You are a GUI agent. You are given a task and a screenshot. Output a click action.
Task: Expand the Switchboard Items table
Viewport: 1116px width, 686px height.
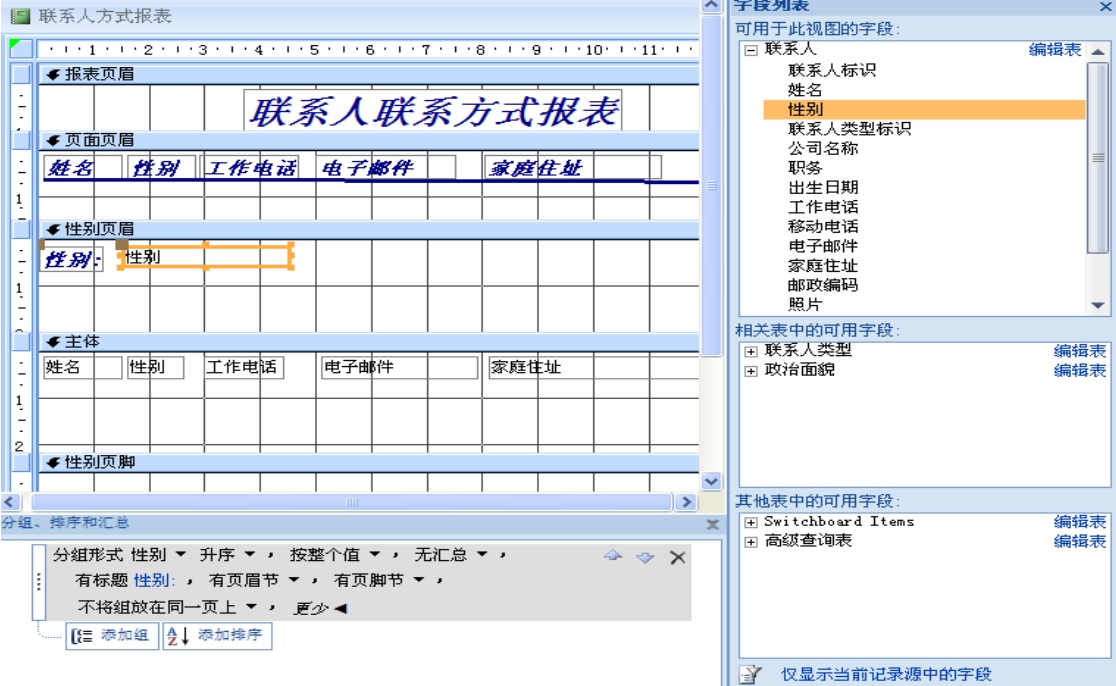[x=751, y=522]
